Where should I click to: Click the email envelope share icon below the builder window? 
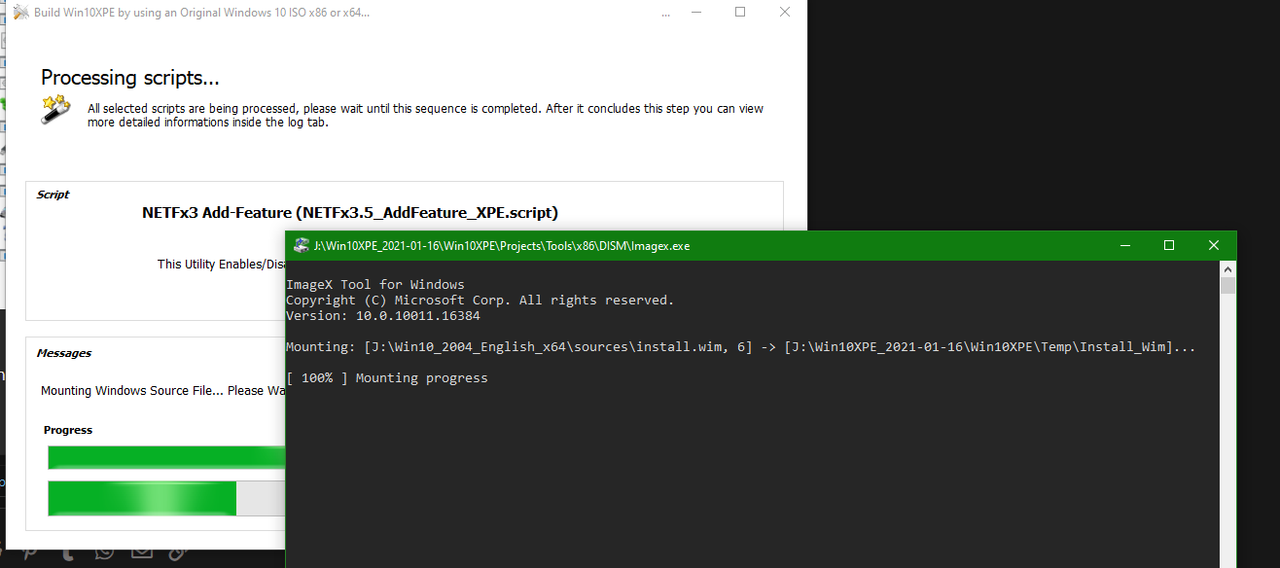coord(141,552)
